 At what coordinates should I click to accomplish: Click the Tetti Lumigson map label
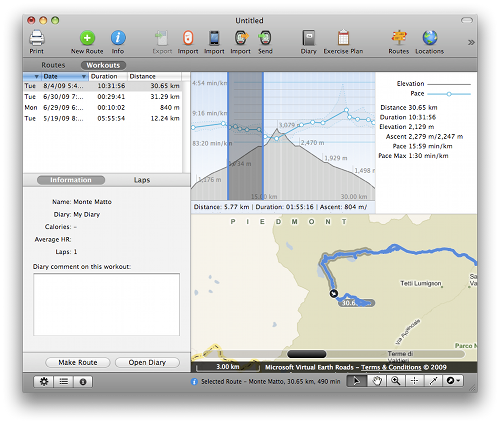(421, 283)
